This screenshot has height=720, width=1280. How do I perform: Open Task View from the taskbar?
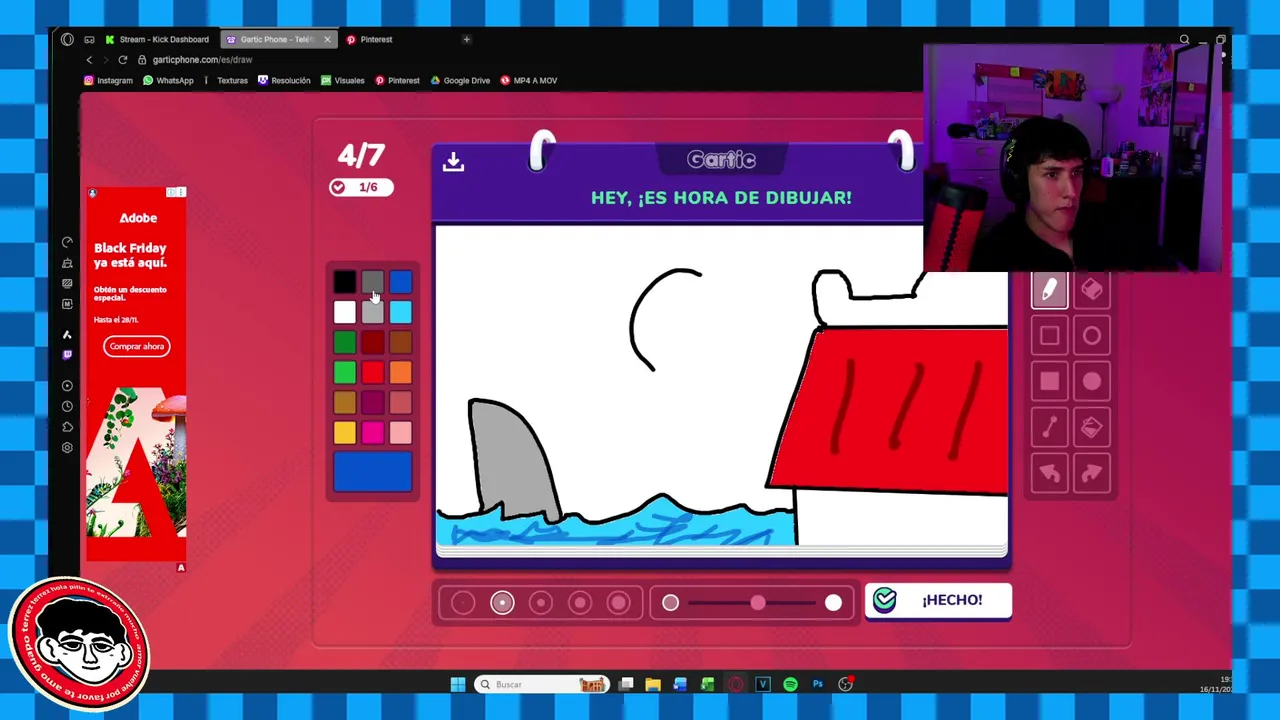[x=626, y=684]
